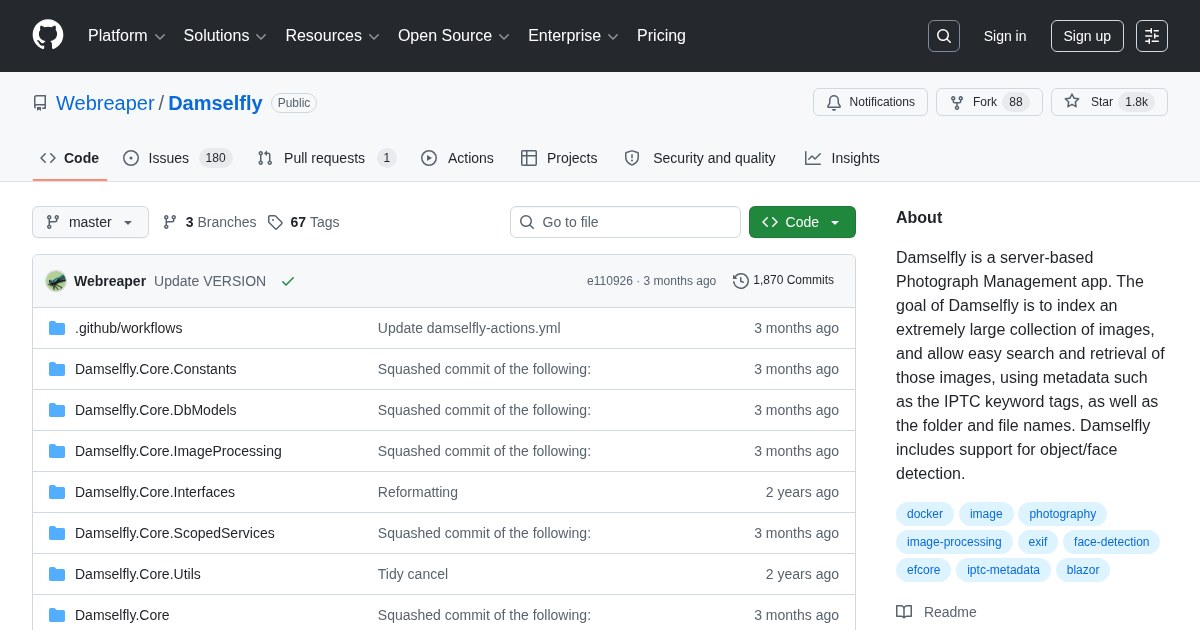This screenshot has height=630, width=1200.
Task: Open the efcore topic tag
Action: click(923, 570)
